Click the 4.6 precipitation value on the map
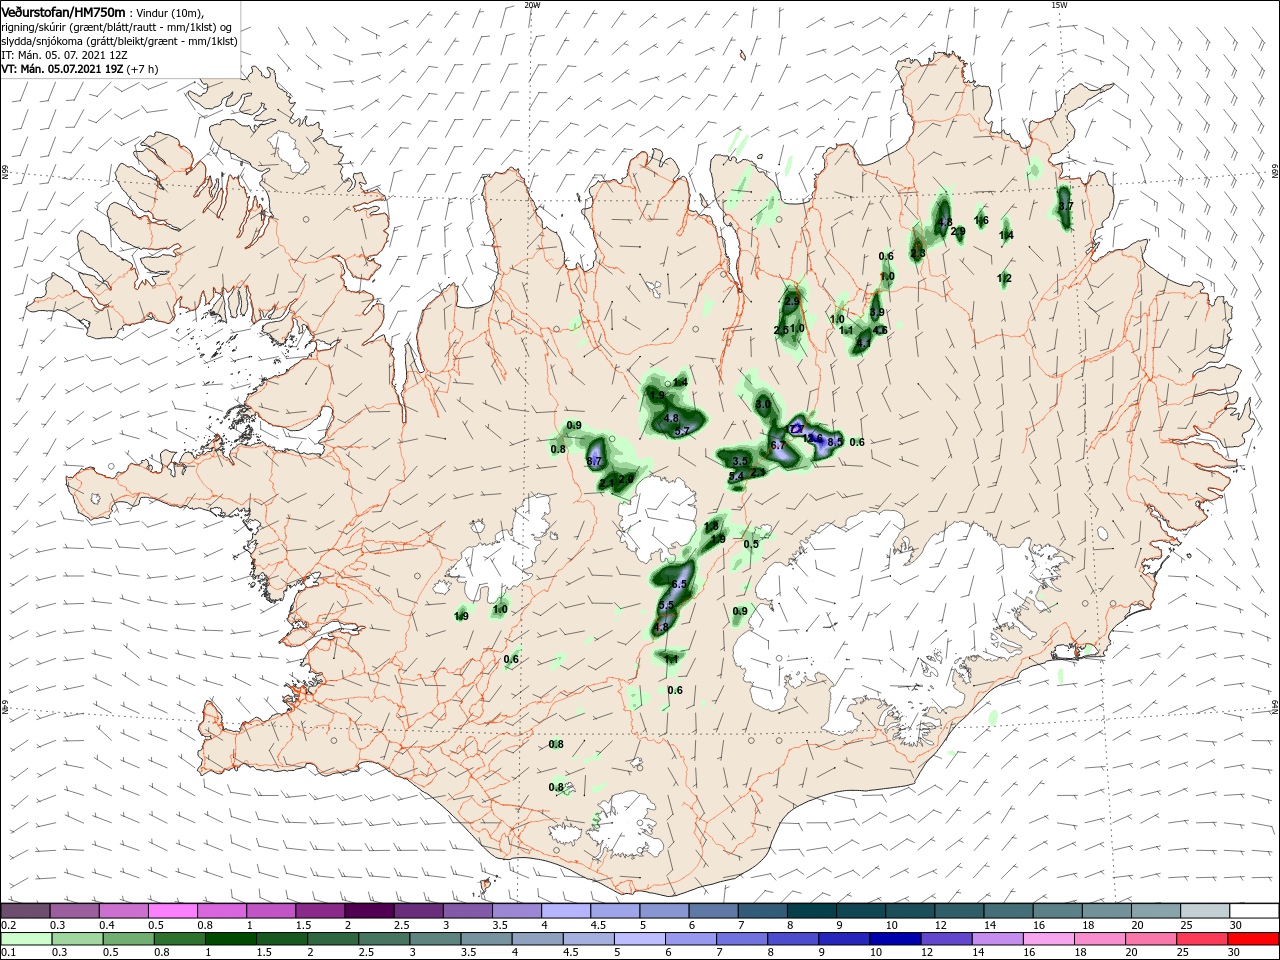 [880, 330]
